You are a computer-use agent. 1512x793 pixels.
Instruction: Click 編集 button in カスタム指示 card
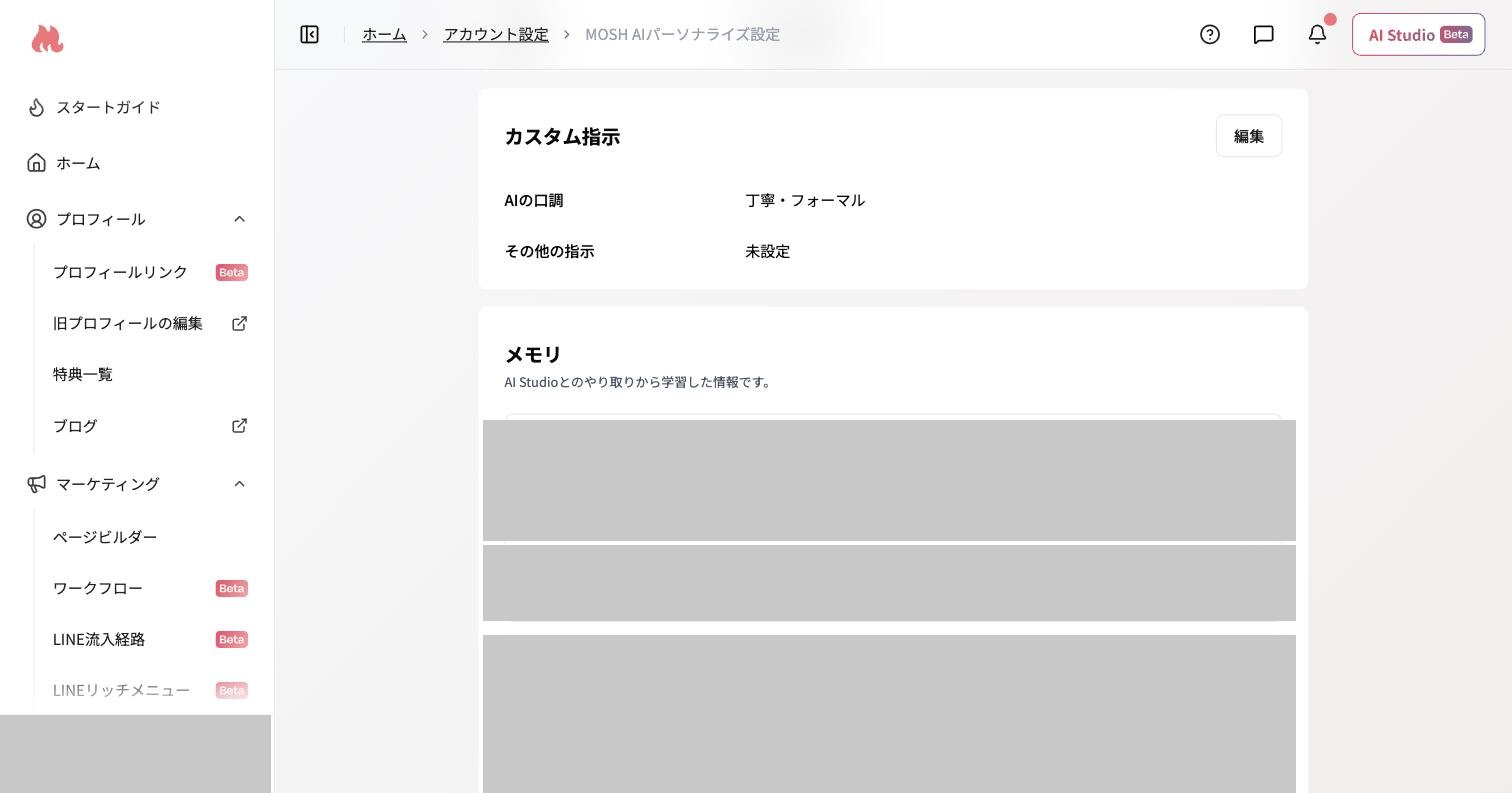click(x=1249, y=136)
